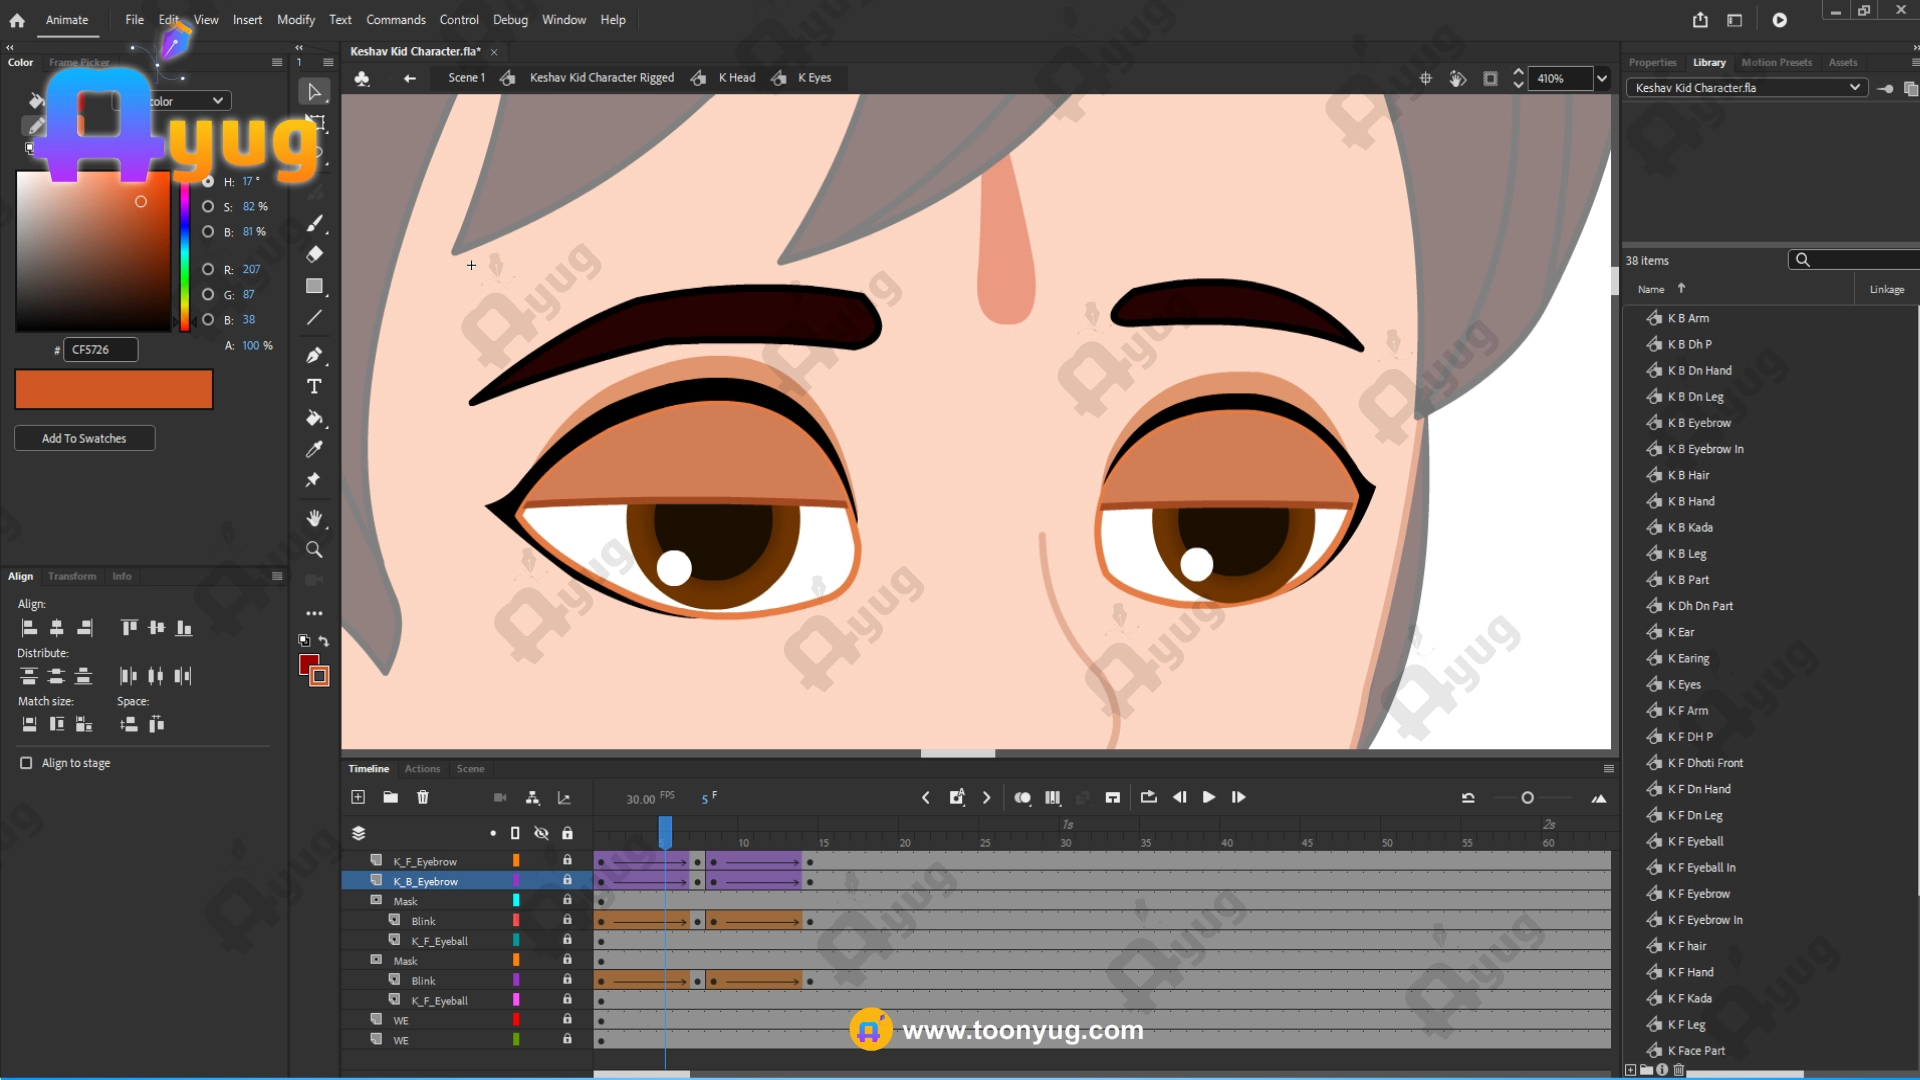Toggle lock on K_F_Eyebrow layer
This screenshot has height=1080, width=1920.
tap(567, 860)
